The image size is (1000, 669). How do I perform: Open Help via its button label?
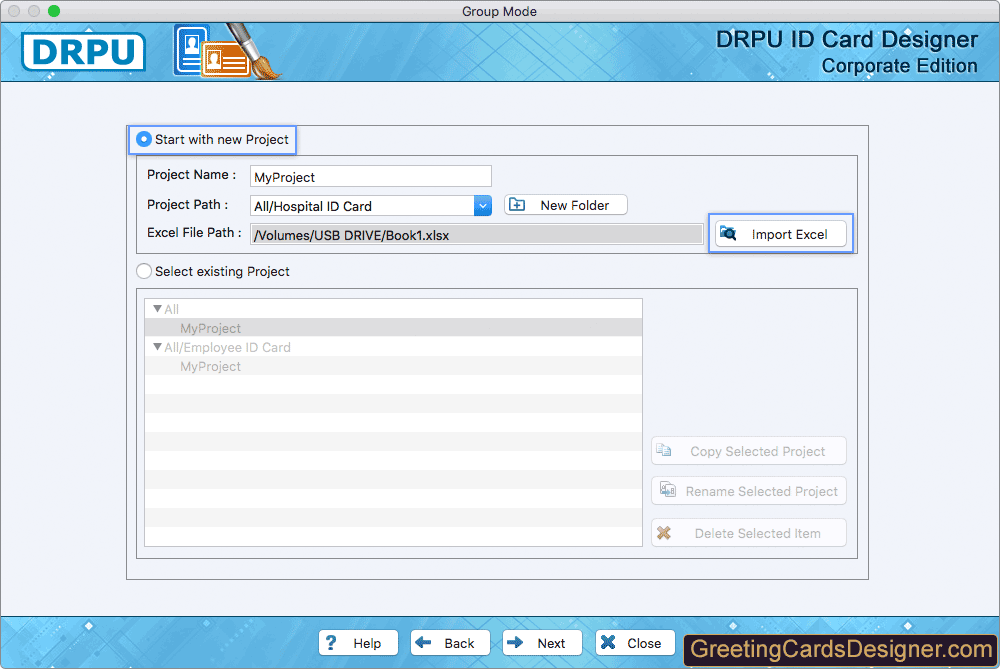367,643
